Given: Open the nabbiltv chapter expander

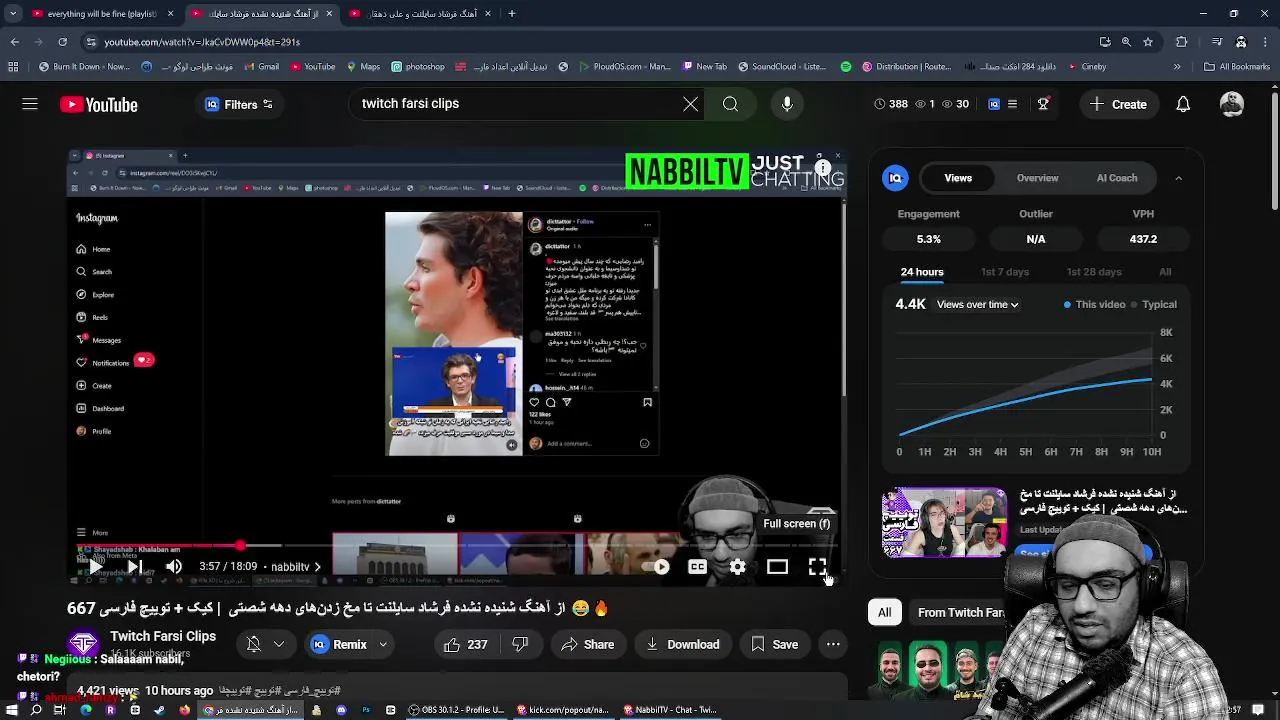Looking at the screenshot, I should (296, 567).
